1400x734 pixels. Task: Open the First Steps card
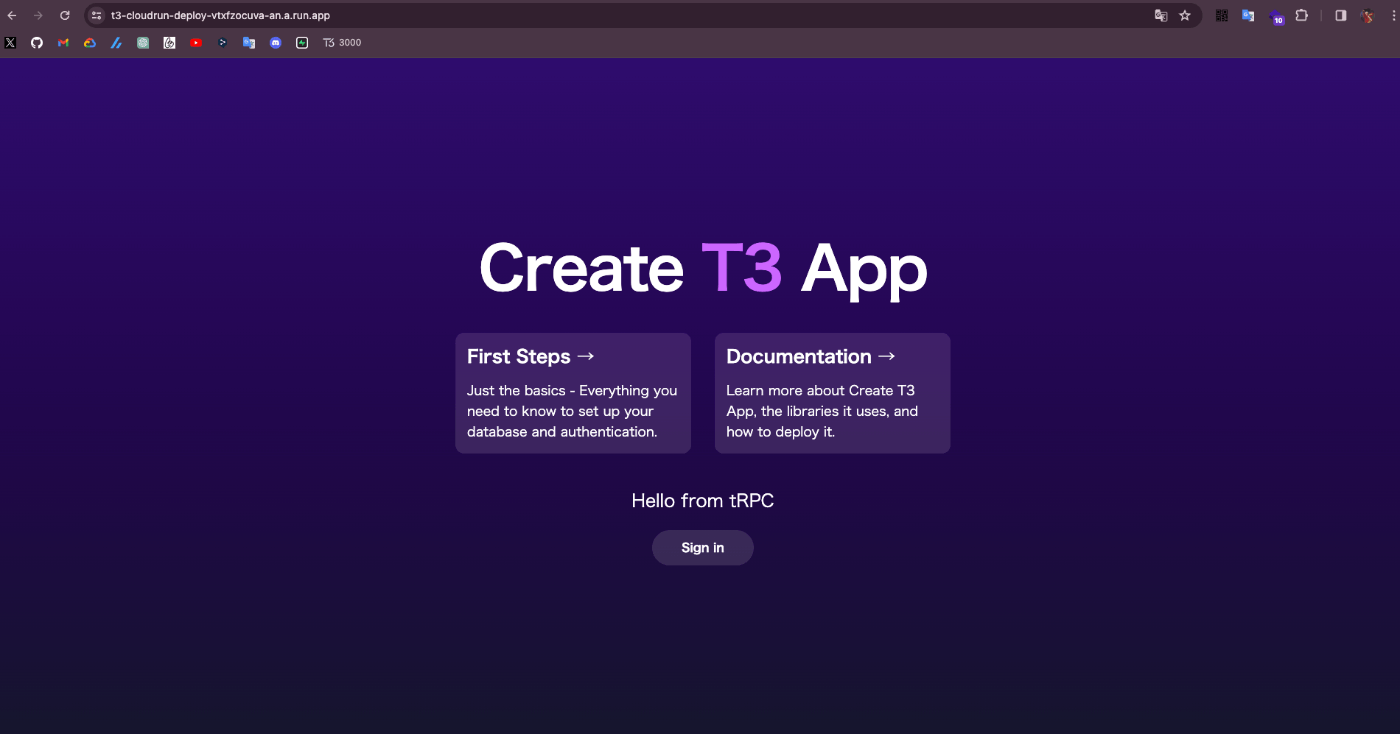(x=573, y=393)
